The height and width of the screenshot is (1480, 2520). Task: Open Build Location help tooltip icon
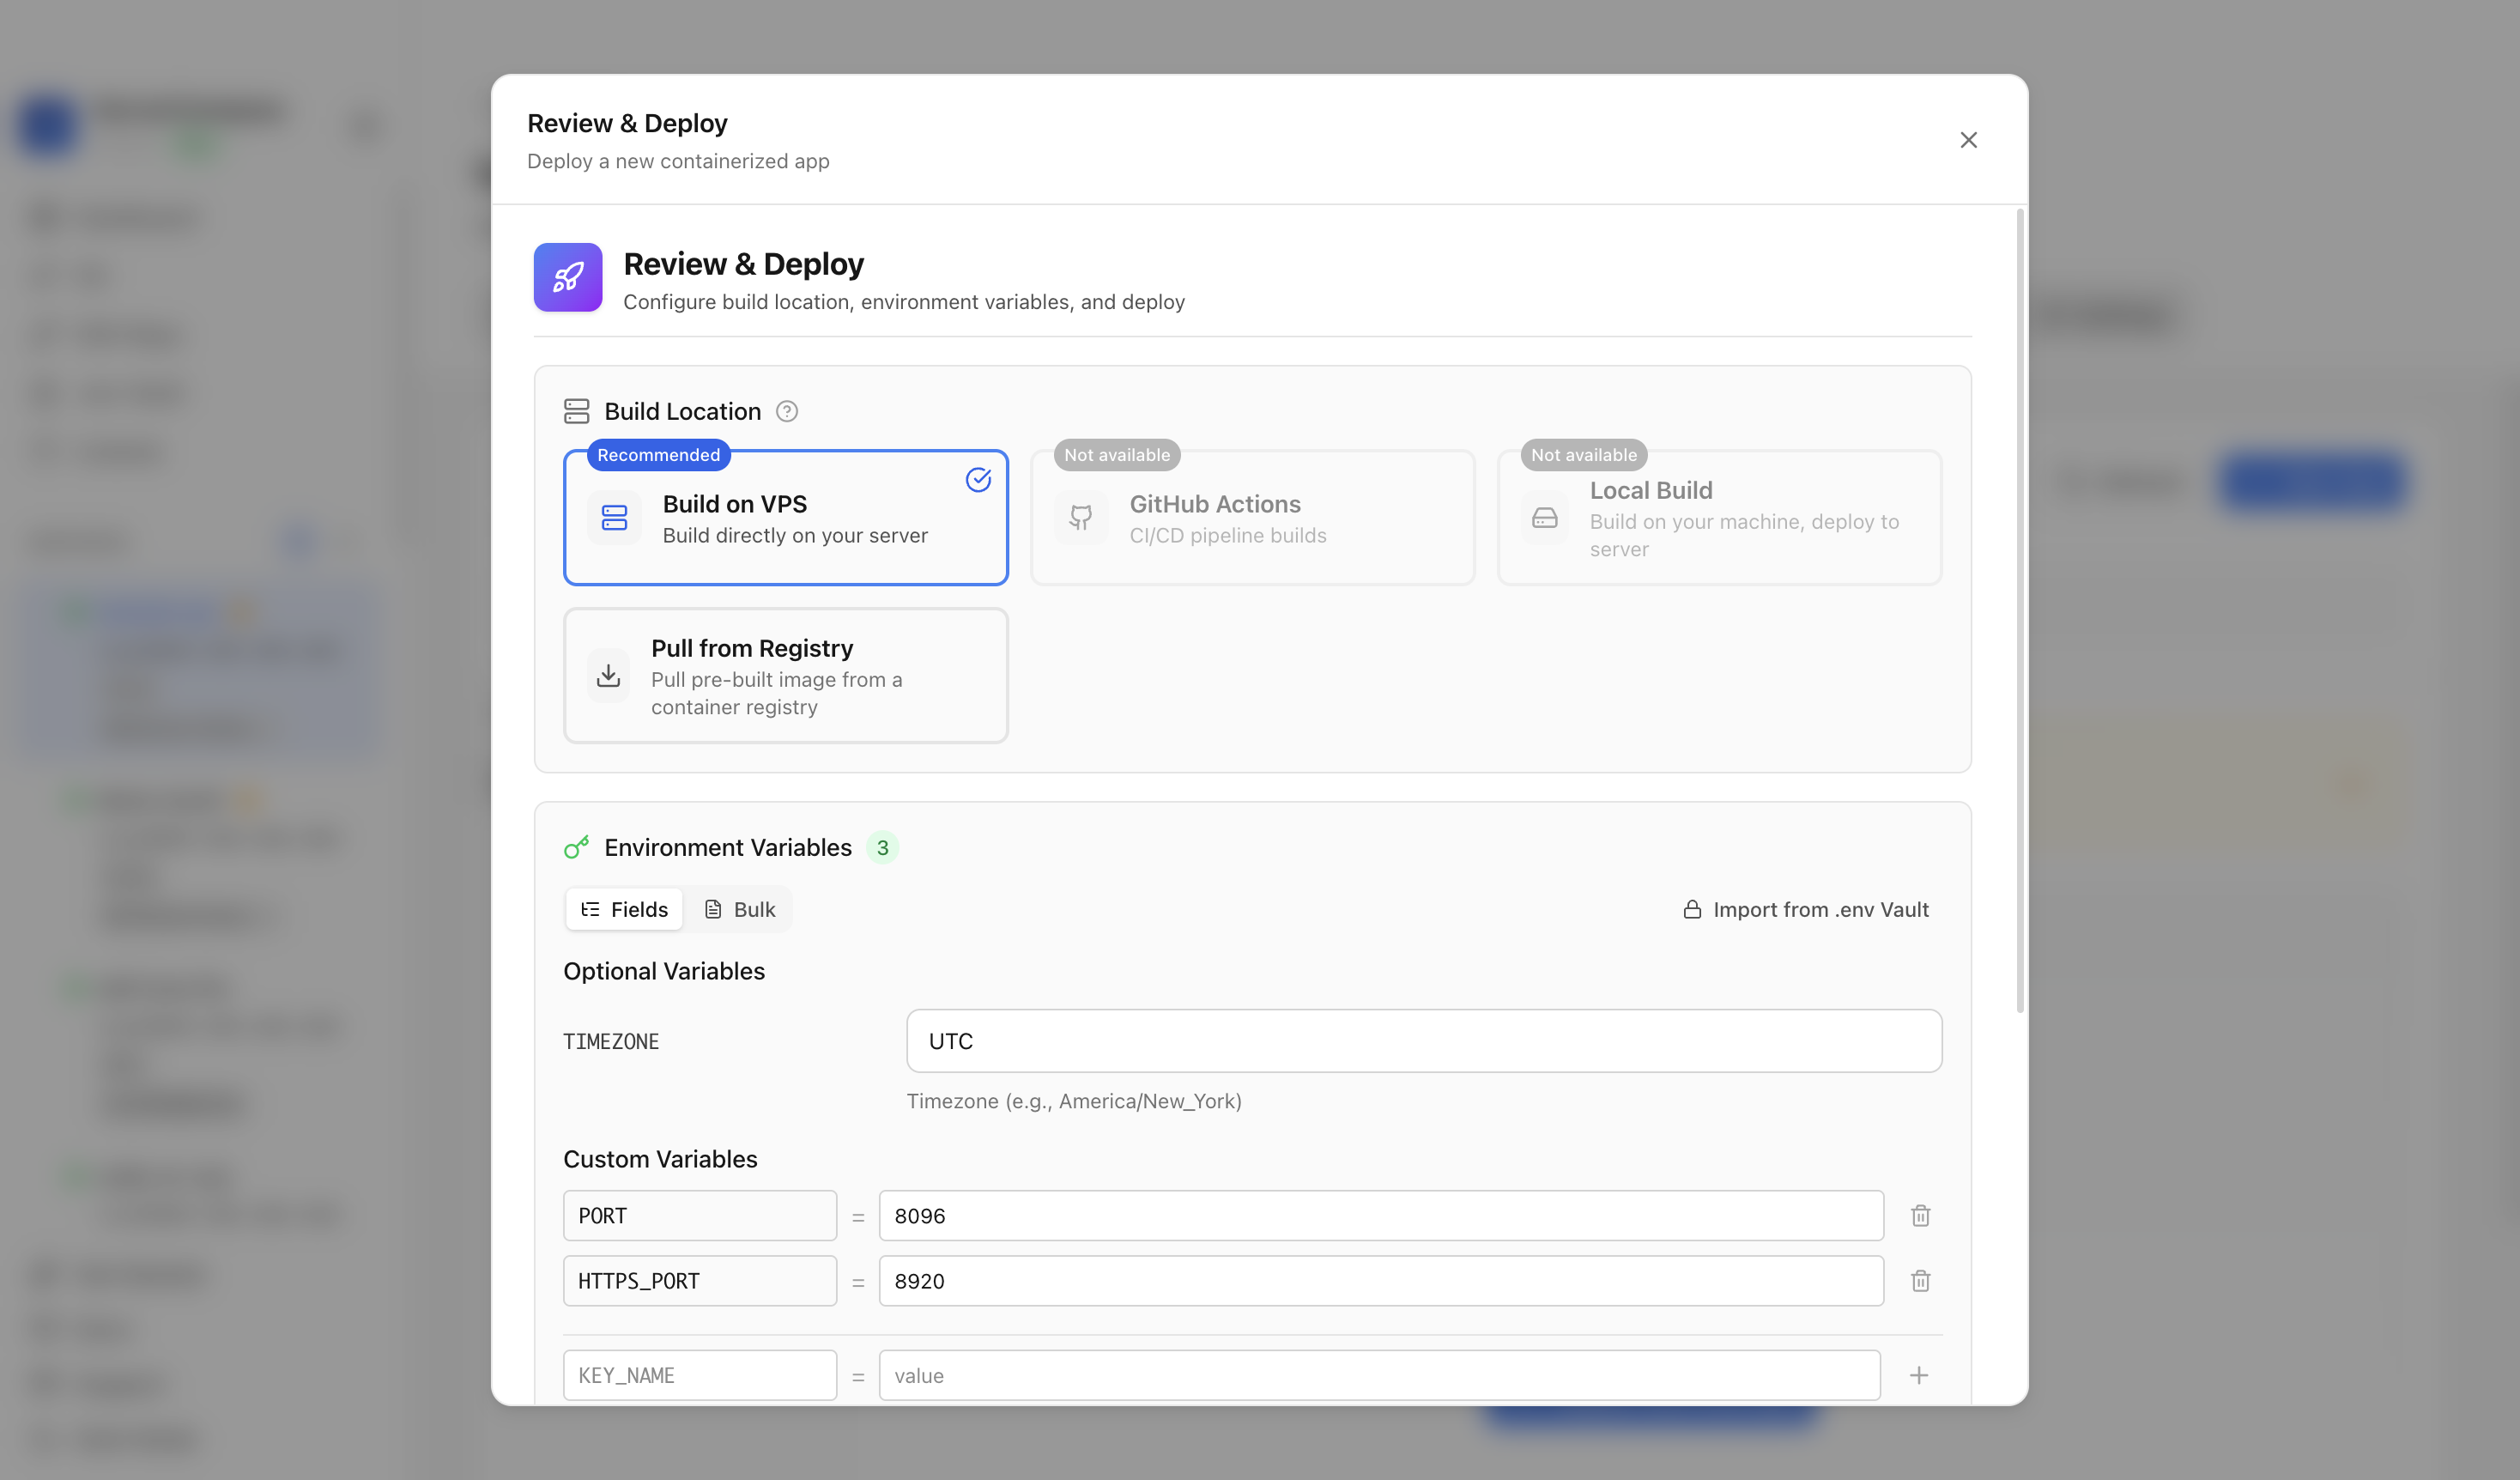787,411
